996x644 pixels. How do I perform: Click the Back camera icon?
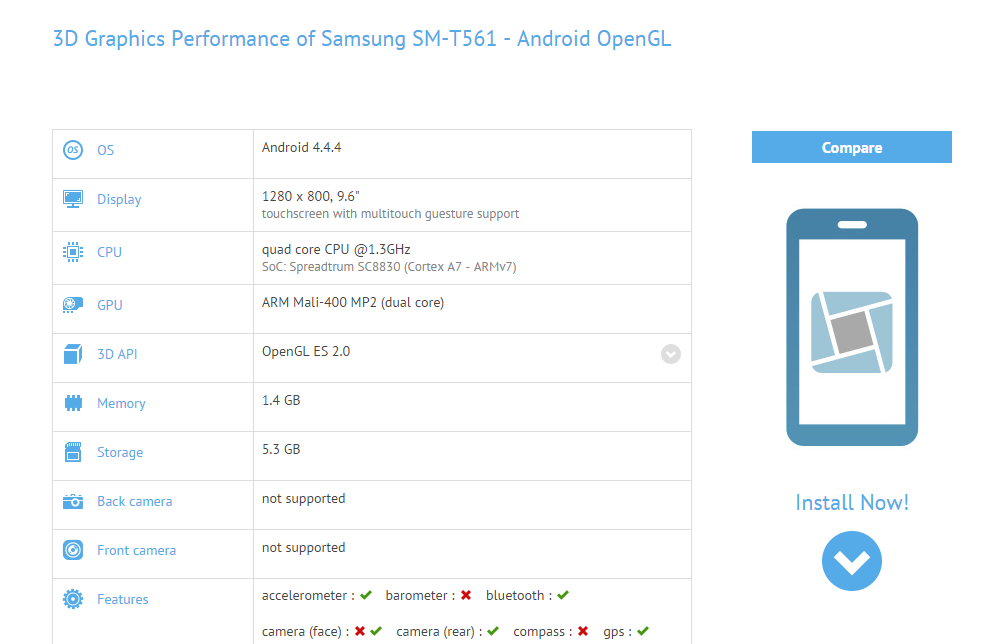73,501
